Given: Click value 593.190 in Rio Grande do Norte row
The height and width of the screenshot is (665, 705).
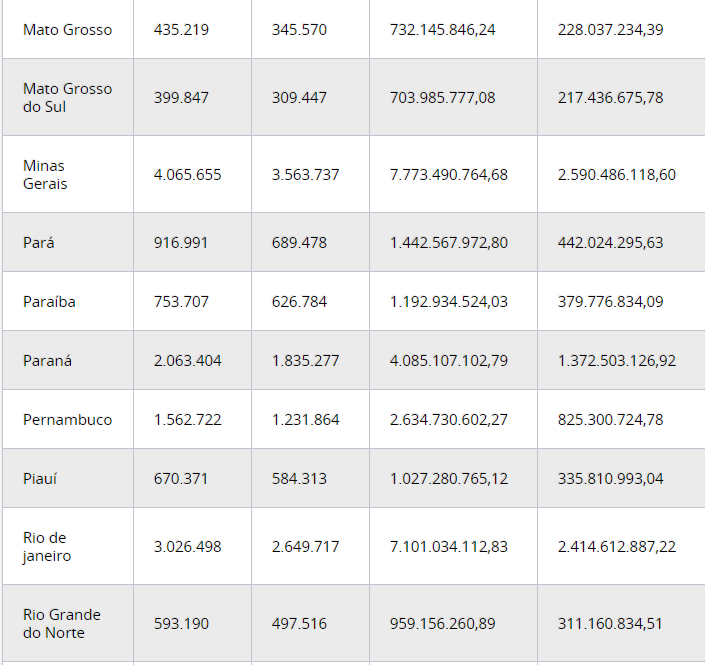Looking at the screenshot, I should (x=181, y=624).
